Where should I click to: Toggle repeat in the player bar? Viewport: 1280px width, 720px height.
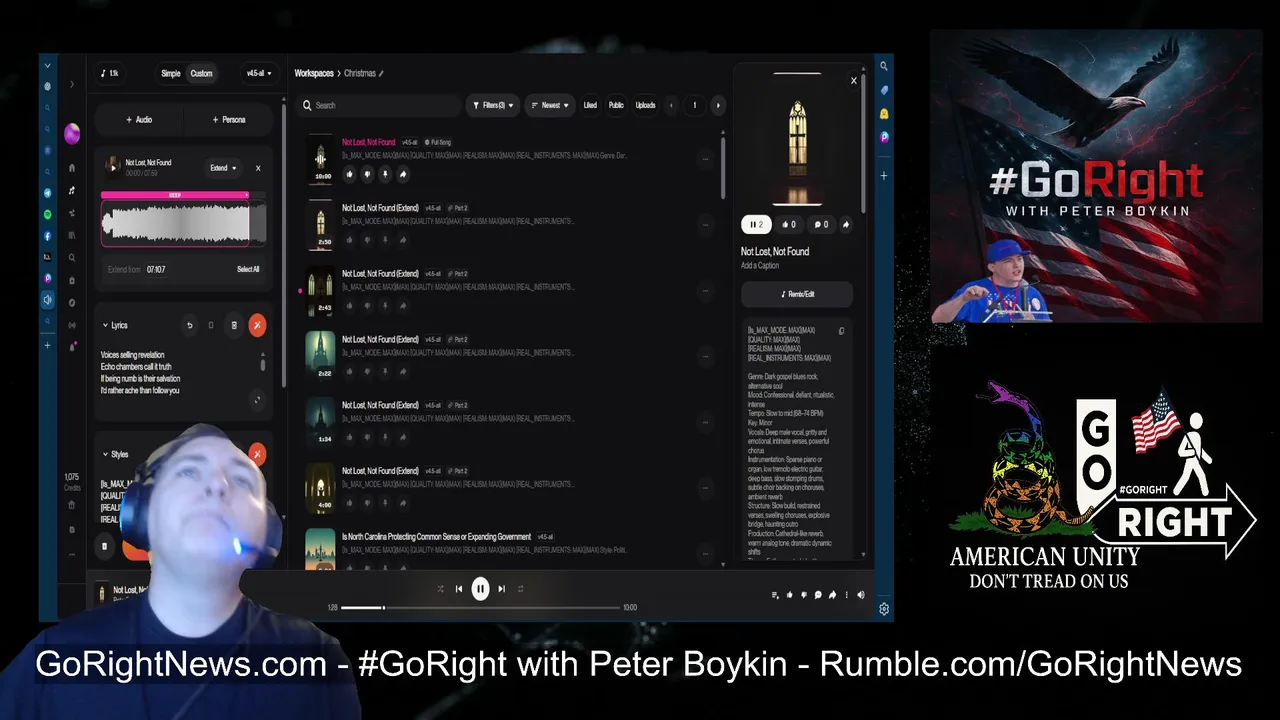(x=520, y=589)
